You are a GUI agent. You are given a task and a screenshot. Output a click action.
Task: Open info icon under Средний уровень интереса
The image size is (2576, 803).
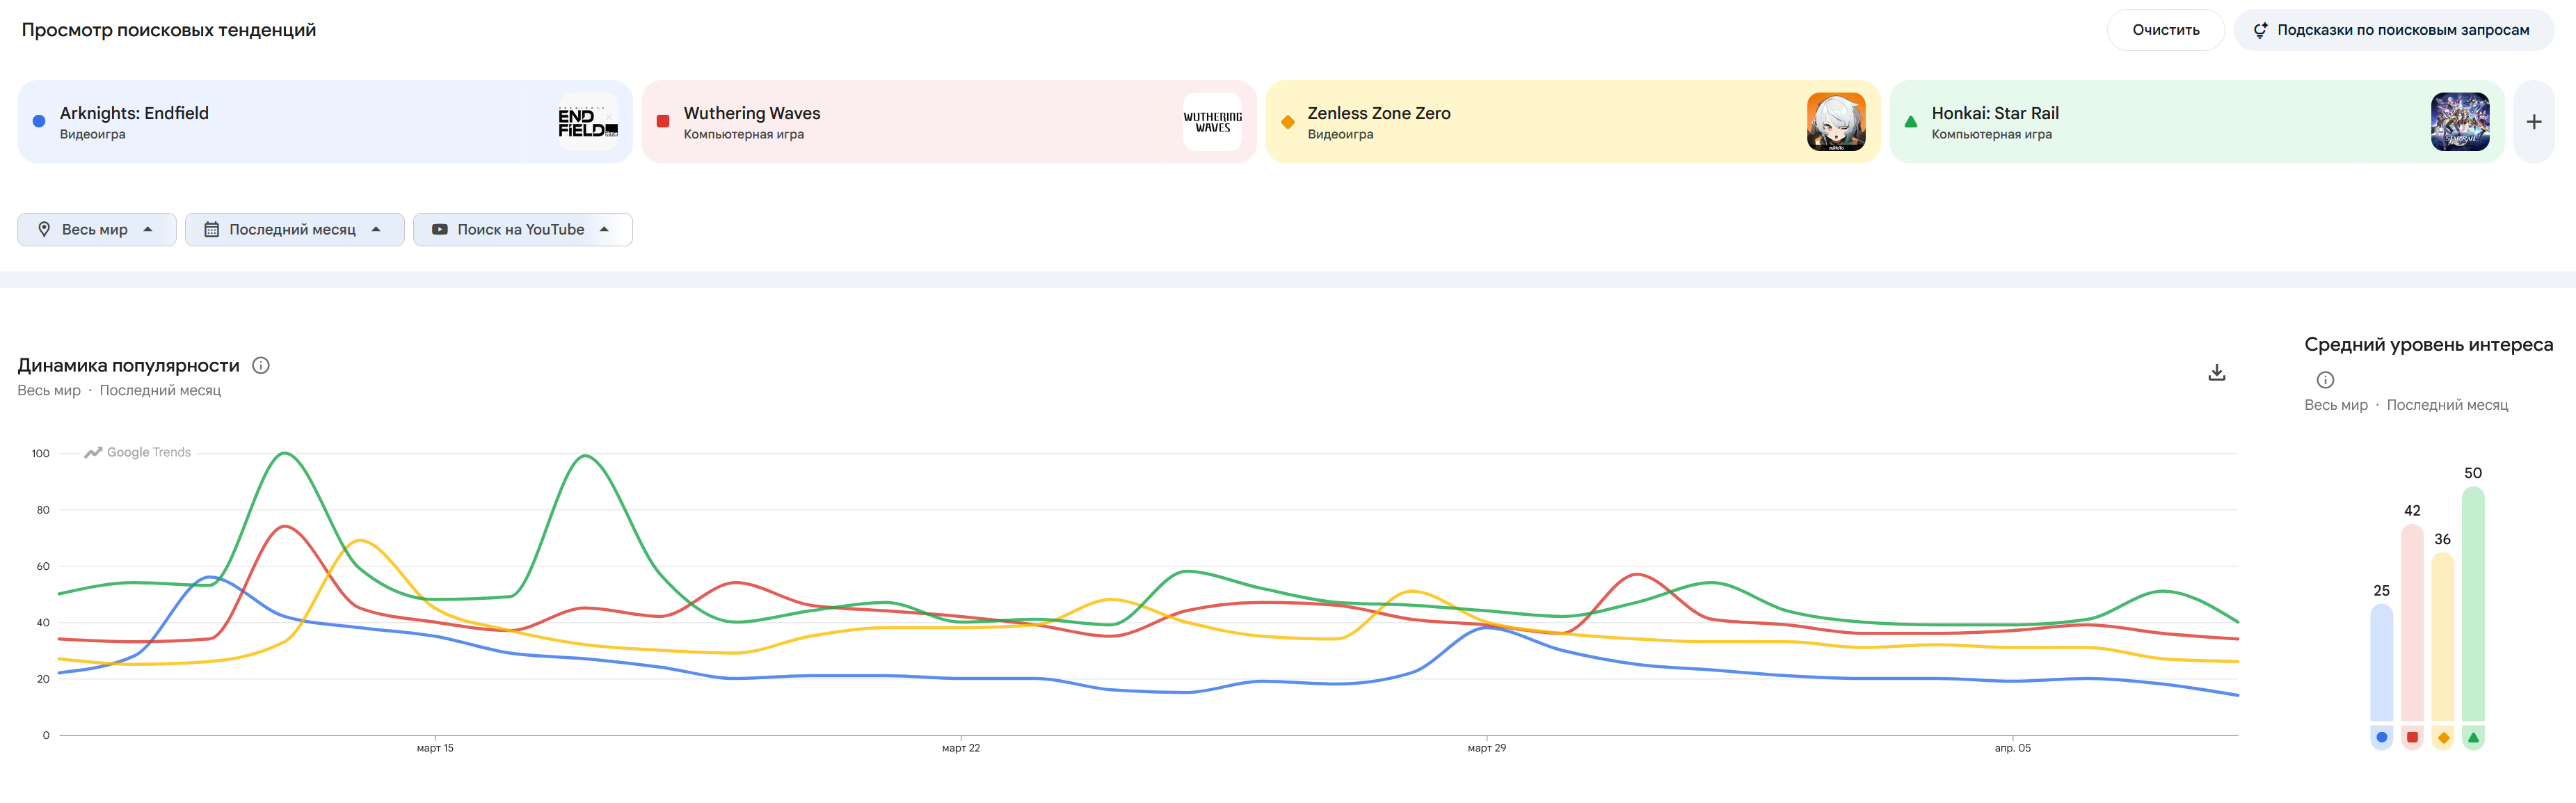pos(2325,380)
